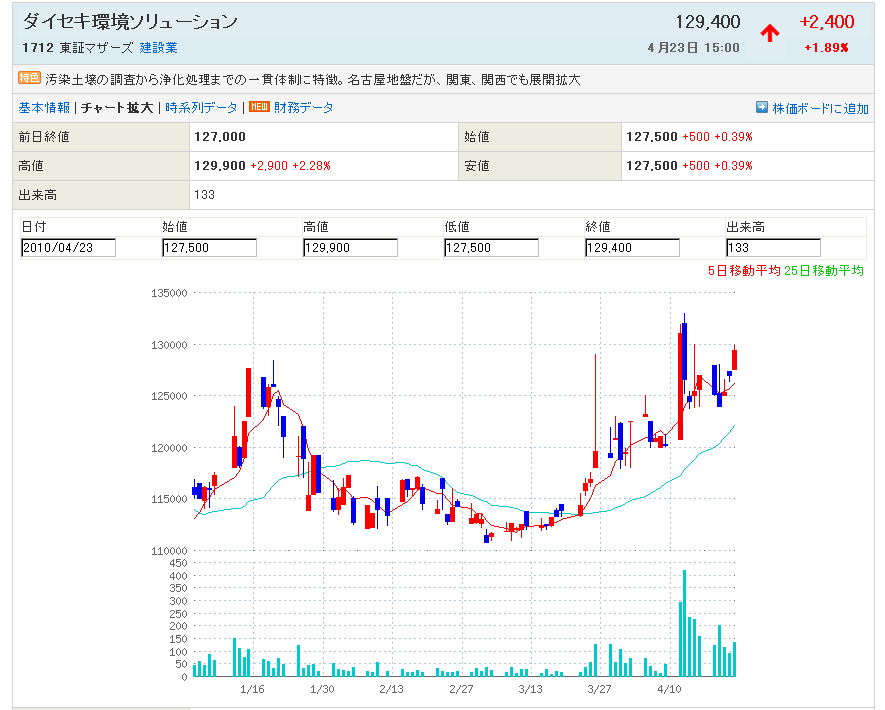Open the 財務データ link
The image size is (885, 710).
[x=304, y=107]
